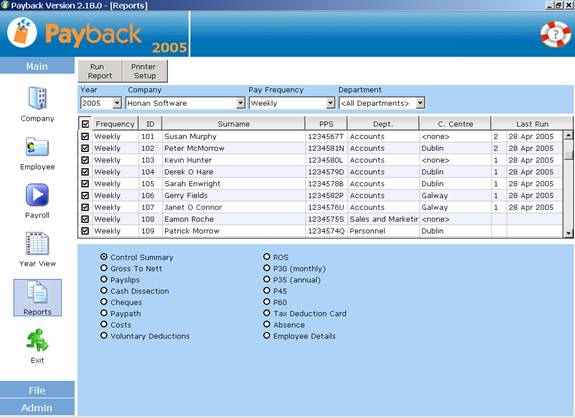Uncheck the Patrick Morrow row checkbox
575x418 pixels.
85,231
